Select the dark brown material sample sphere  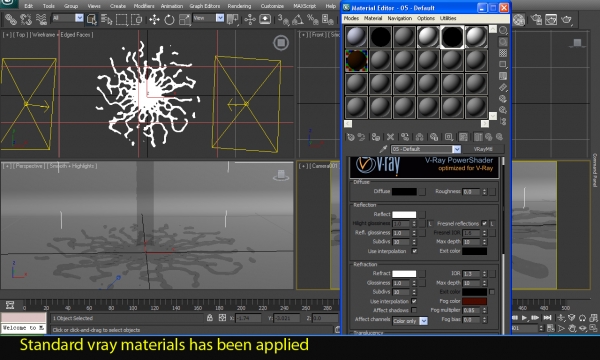click(357, 60)
